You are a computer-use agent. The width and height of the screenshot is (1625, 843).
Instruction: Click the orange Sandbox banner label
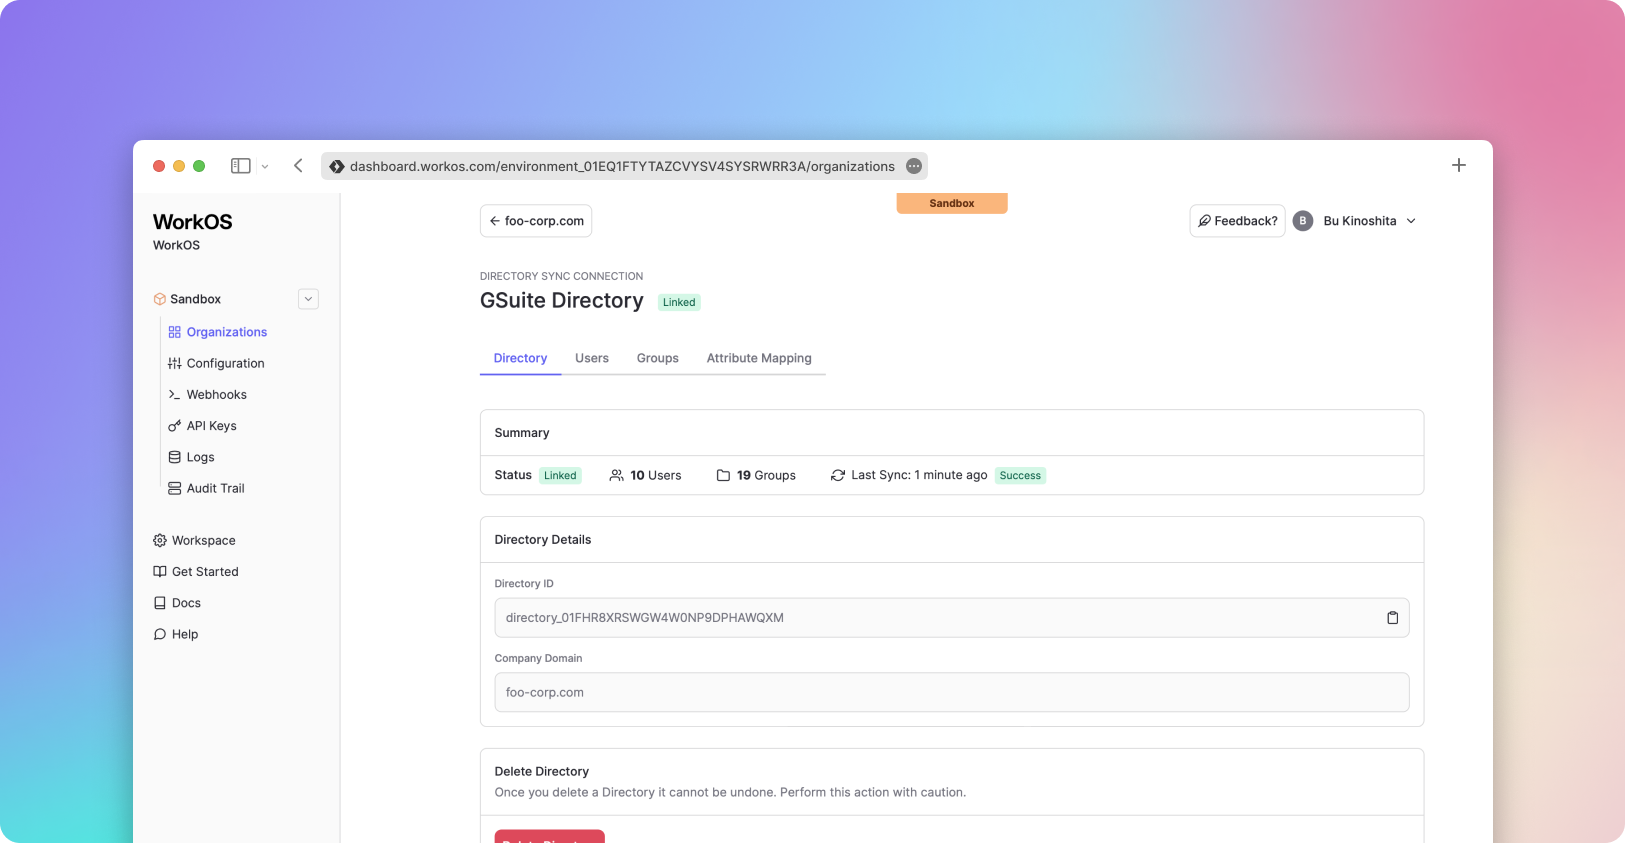tap(951, 203)
